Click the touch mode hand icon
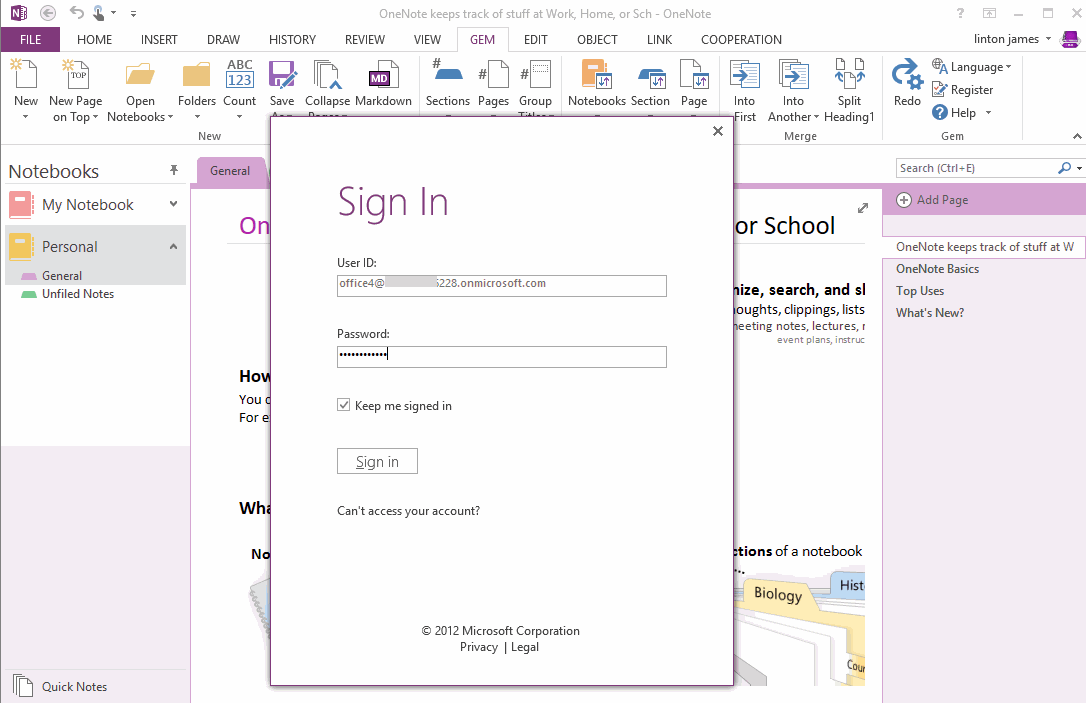Viewport: 1086px width, 703px height. tap(99, 12)
